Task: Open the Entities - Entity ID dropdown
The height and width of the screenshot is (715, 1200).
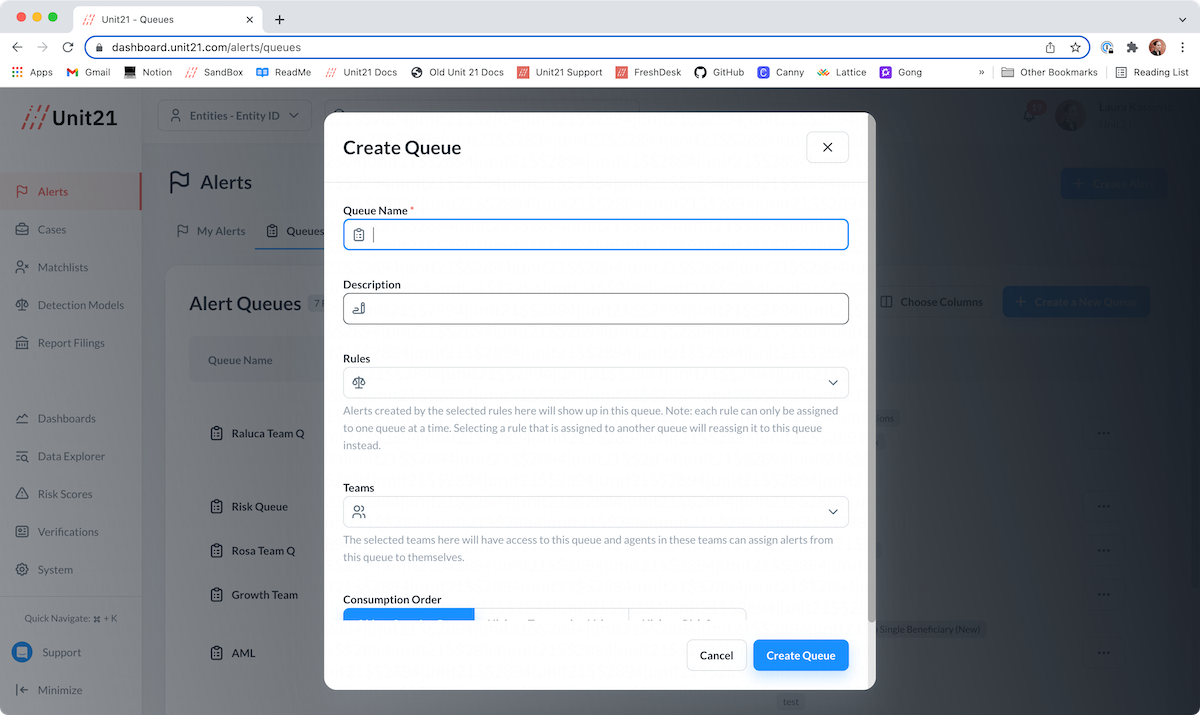Action: pyautogui.click(x=233, y=116)
